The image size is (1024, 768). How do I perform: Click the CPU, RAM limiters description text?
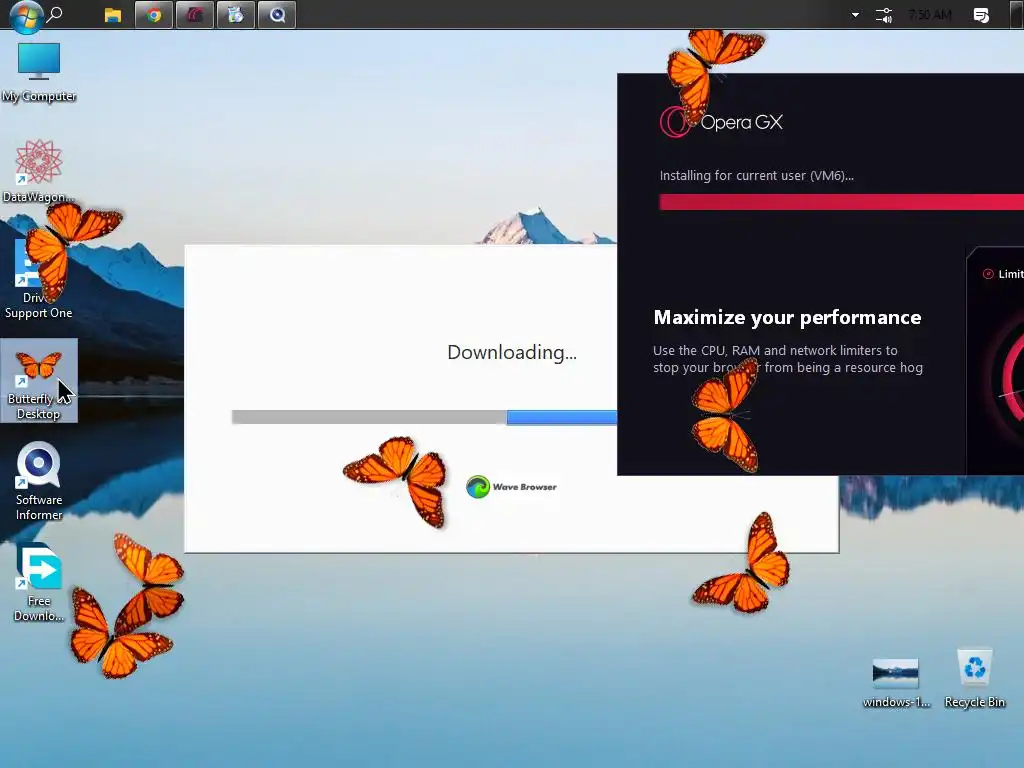click(788, 359)
